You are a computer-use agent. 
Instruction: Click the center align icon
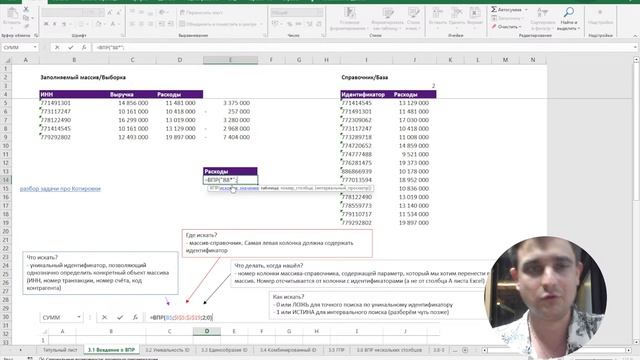(x=141, y=24)
